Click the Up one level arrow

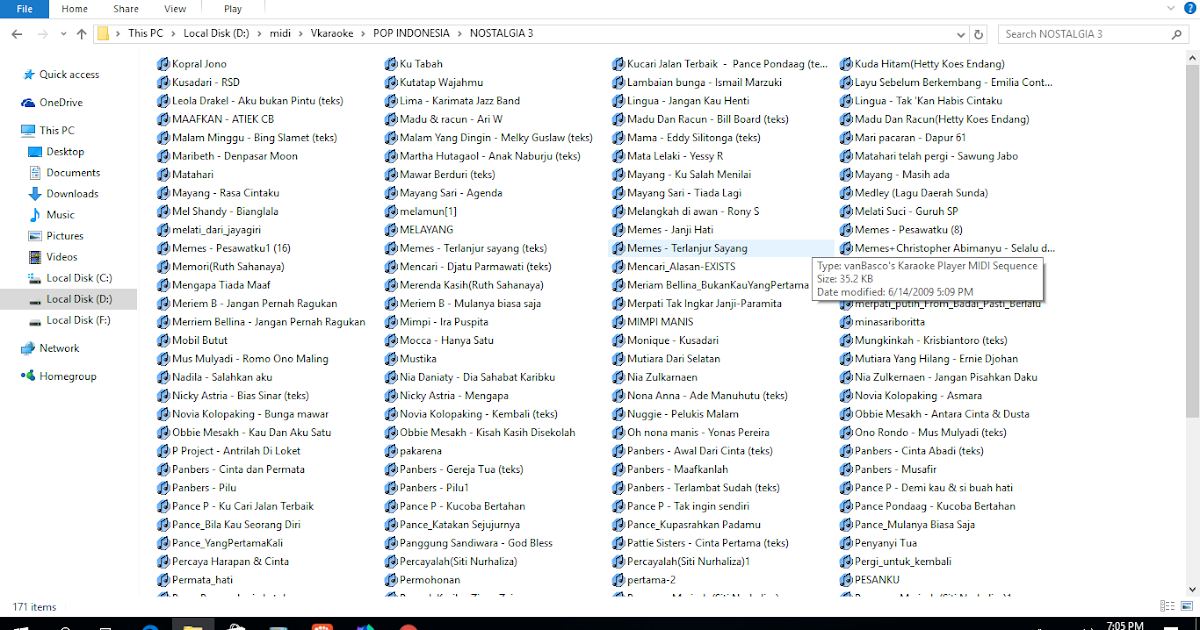click(x=81, y=33)
